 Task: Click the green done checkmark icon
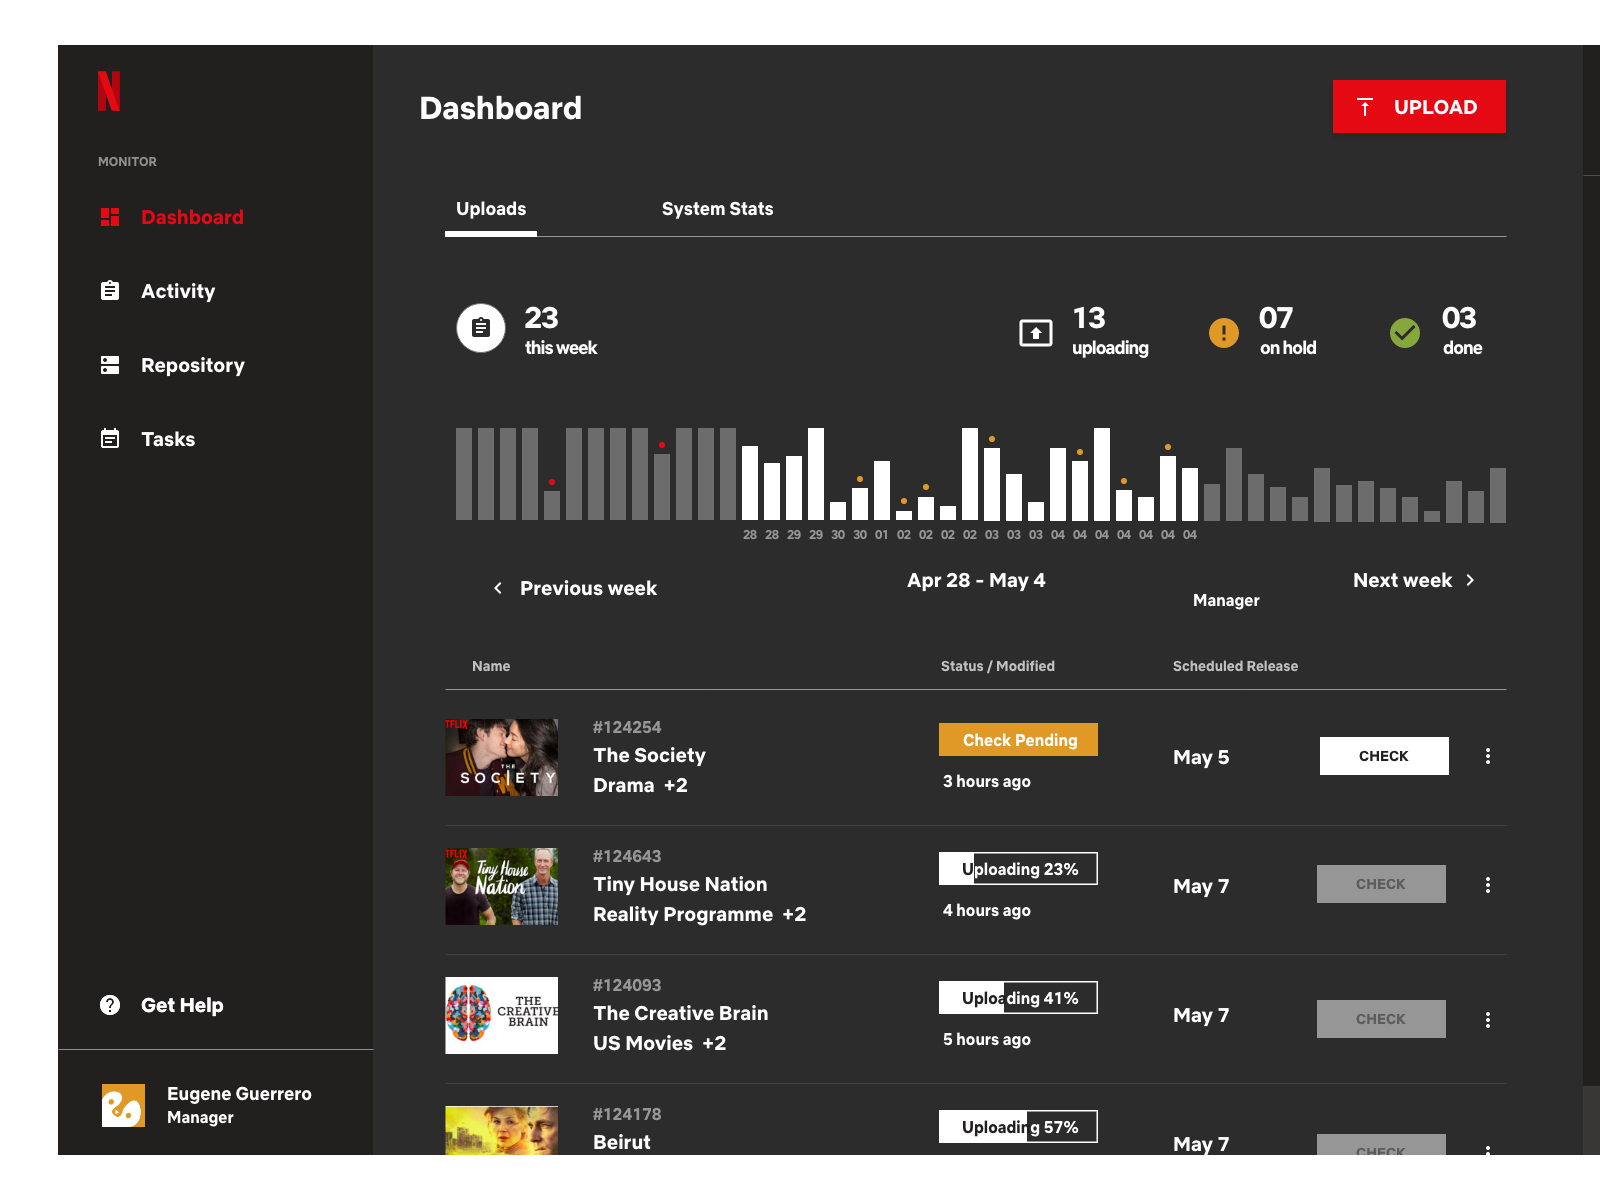[x=1404, y=332]
